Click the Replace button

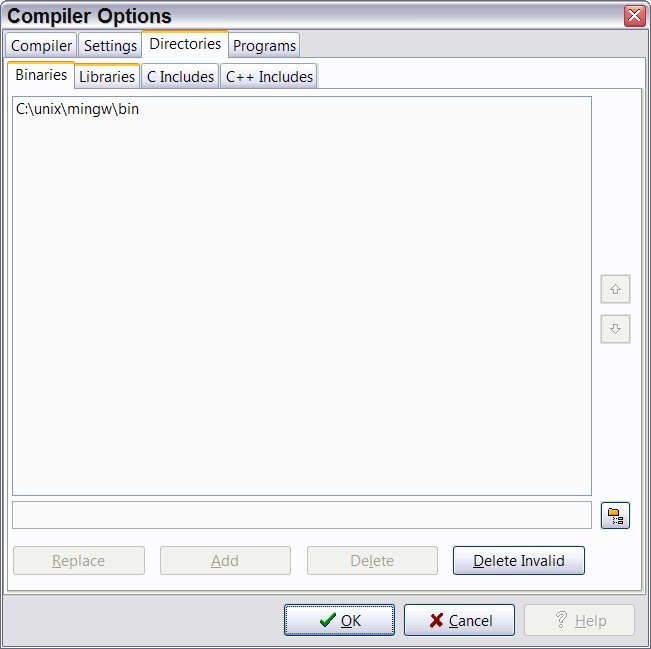tap(79, 561)
